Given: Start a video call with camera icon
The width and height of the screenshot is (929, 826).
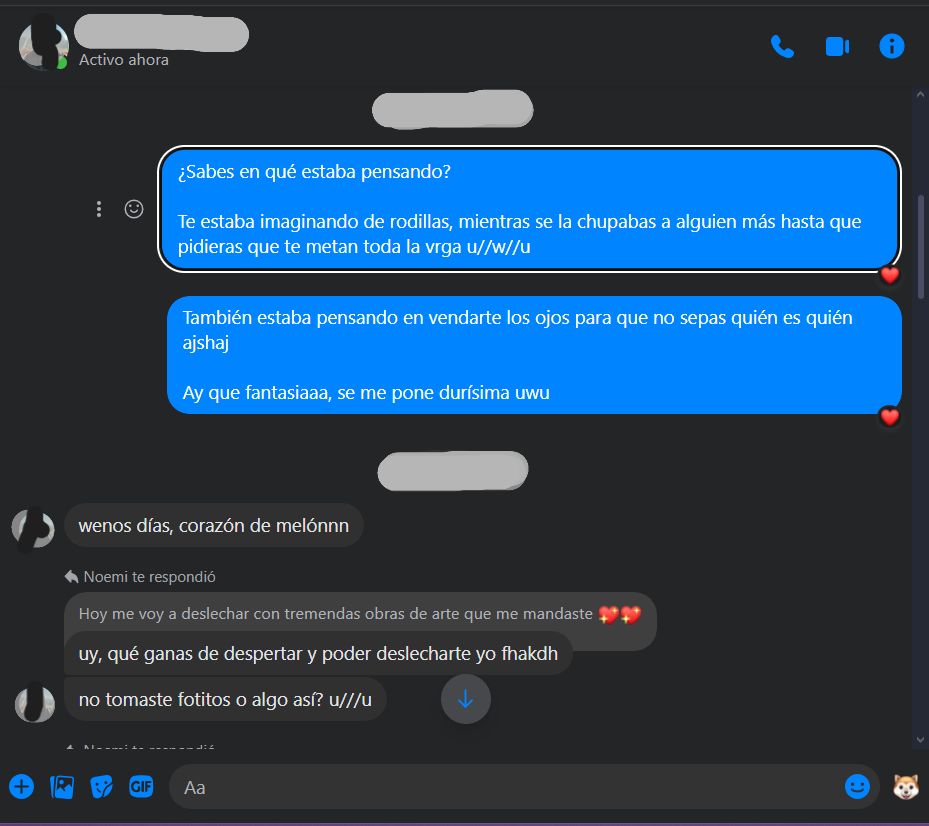Looking at the screenshot, I should pyautogui.click(x=837, y=47).
